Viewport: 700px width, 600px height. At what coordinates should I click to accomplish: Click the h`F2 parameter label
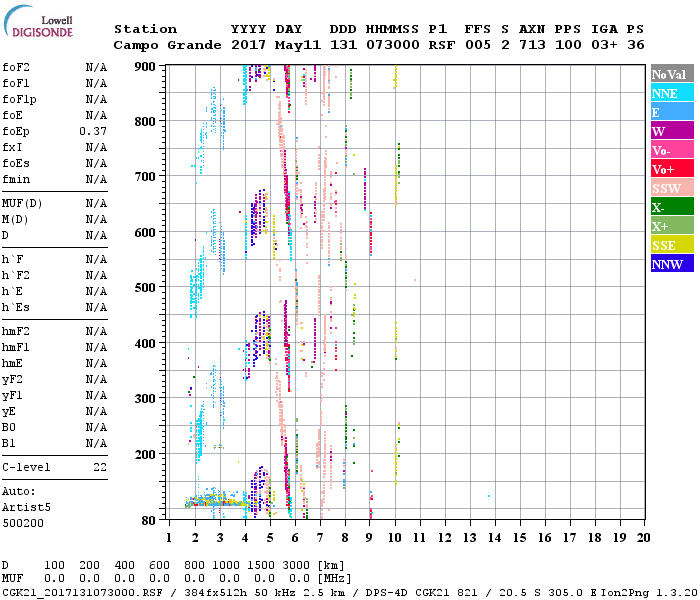(x=16, y=275)
